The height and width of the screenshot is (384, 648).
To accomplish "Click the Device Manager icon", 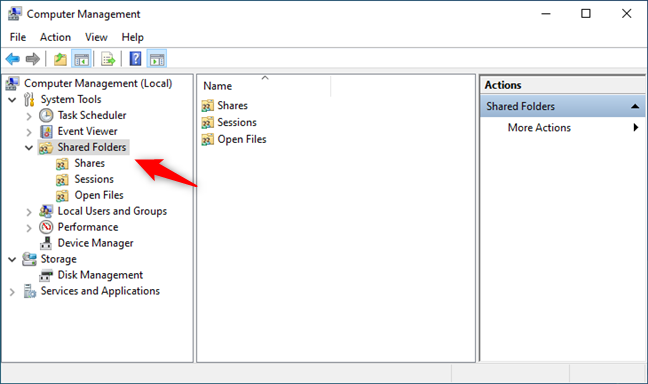I will pyautogui.click(x=46, y=243).
